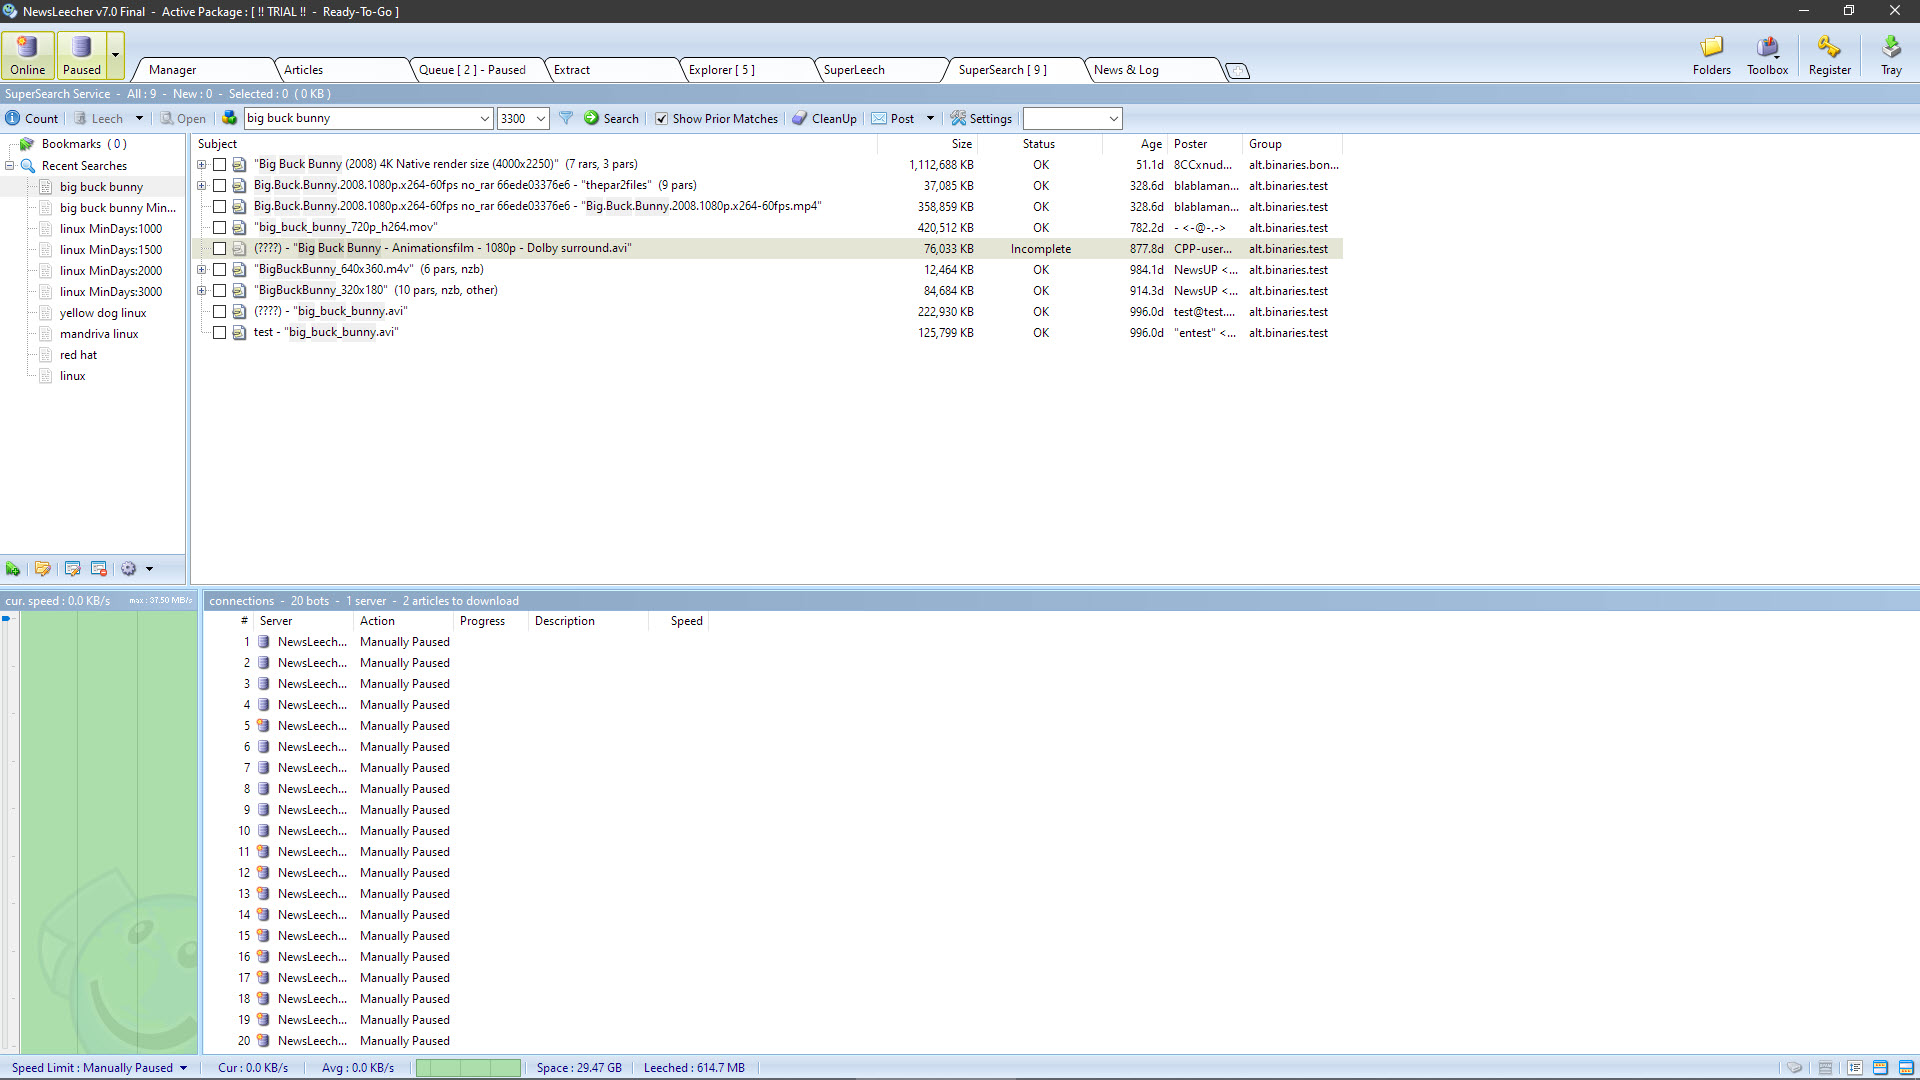
Task: Select recent search 'yellow dog linux'
Action: click(103, 313)
